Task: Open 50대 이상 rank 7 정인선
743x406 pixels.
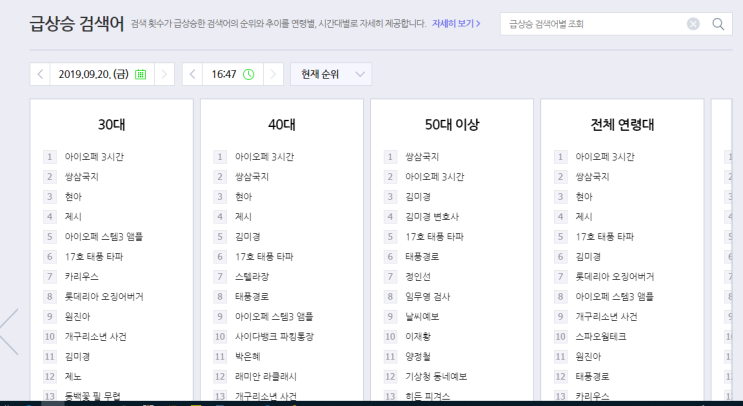Action: [417, 276]
